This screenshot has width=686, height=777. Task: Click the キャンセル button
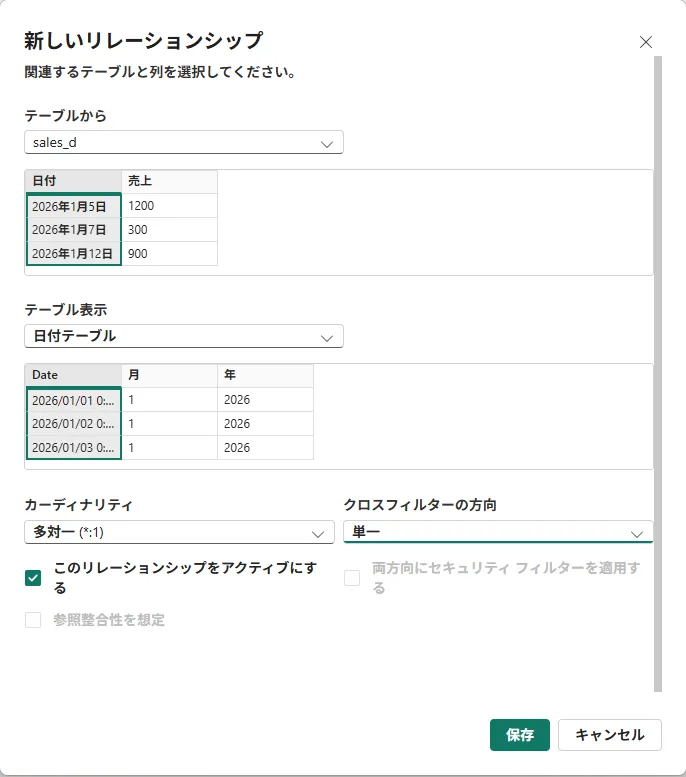(610, 735)
